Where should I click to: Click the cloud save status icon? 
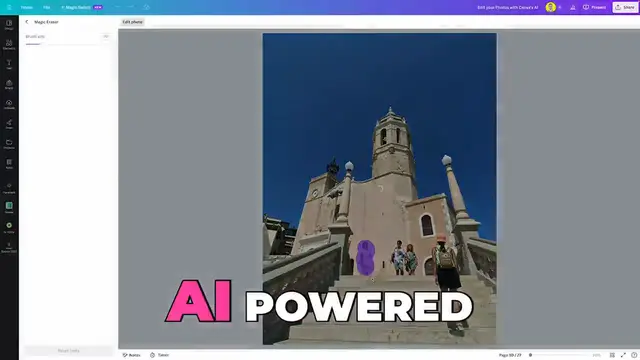147,7
